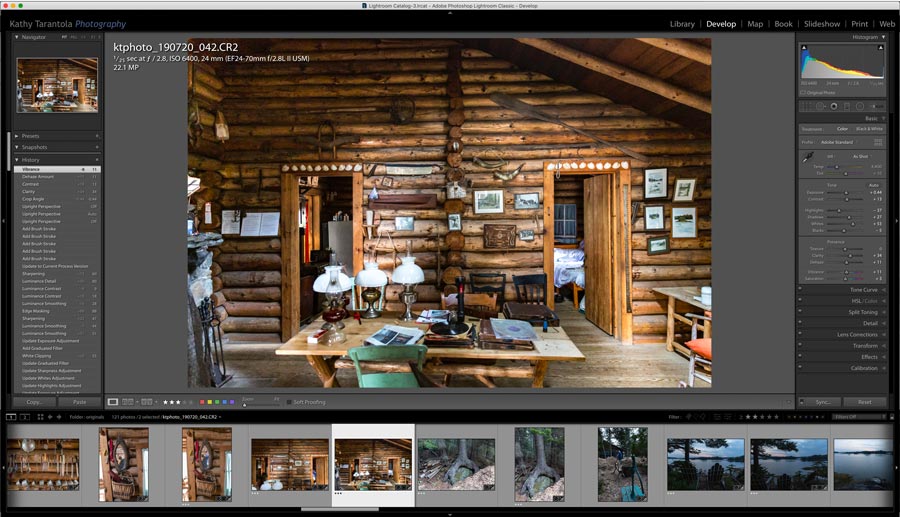Select the Spot Removal tool

tap(821, 106)
